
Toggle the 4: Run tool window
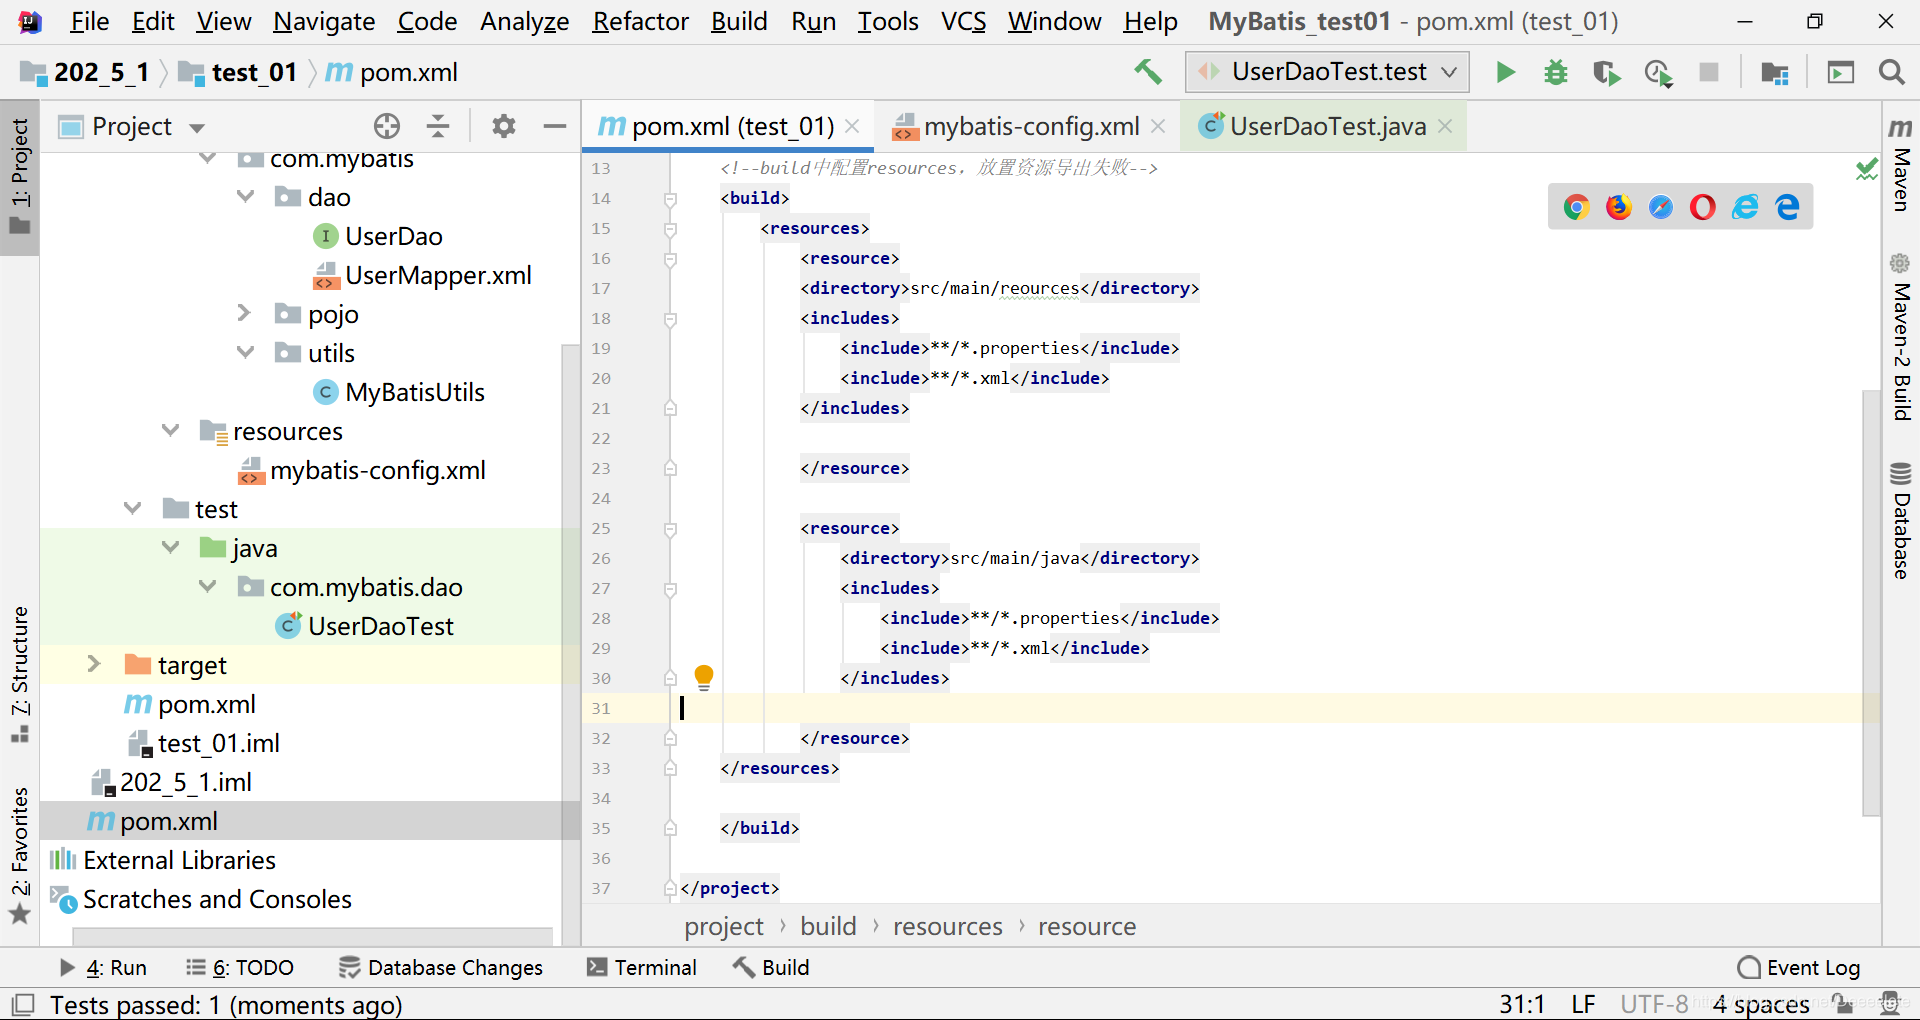(103, 967)
